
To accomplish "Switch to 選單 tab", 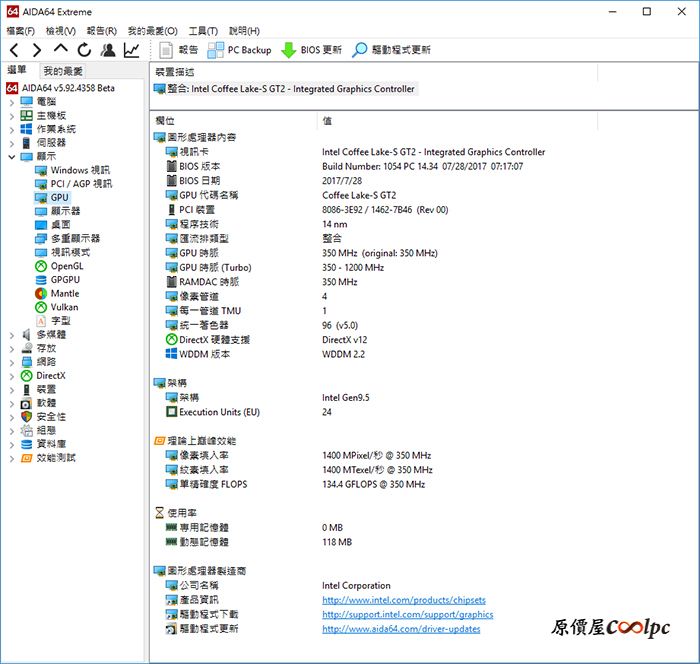I will 17,70.
